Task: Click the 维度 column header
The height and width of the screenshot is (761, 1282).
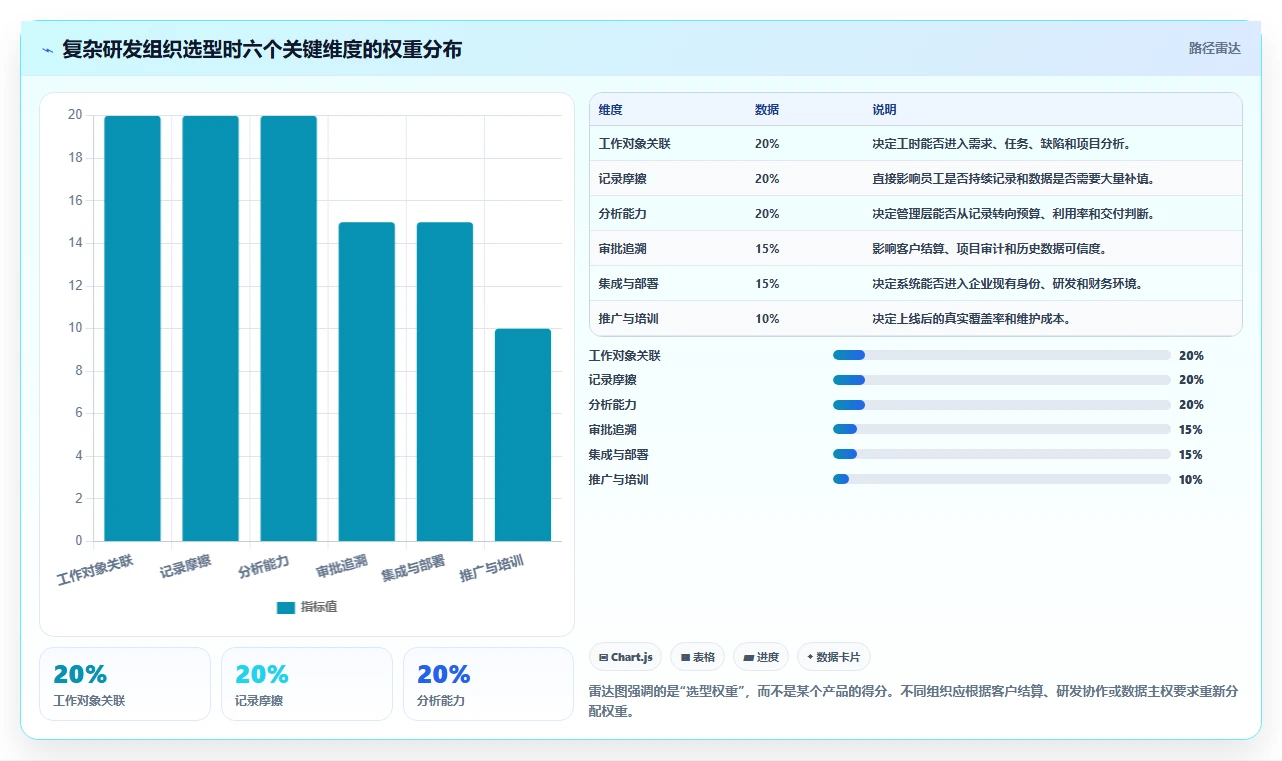Action: tap(610, 110)
